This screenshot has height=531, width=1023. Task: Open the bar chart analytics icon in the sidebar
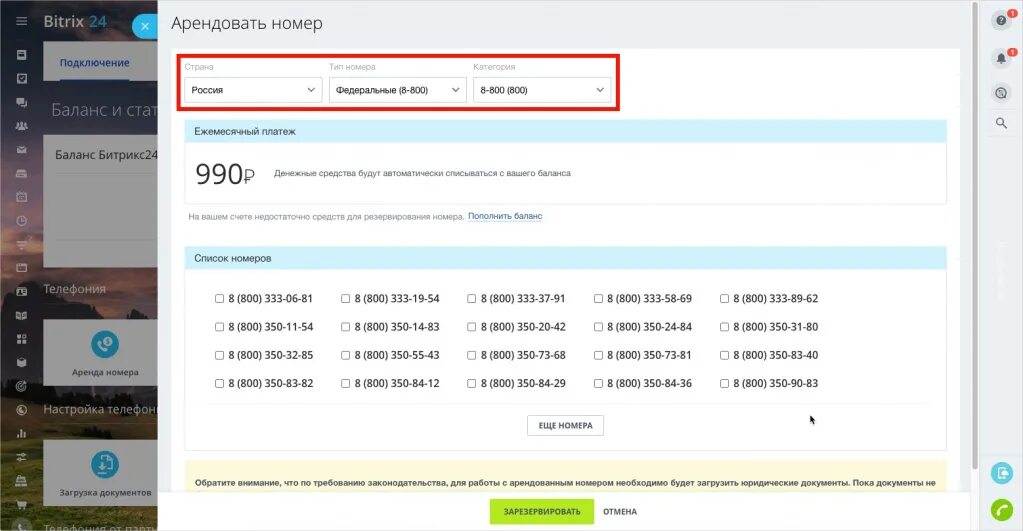click(x=22, y=433)
